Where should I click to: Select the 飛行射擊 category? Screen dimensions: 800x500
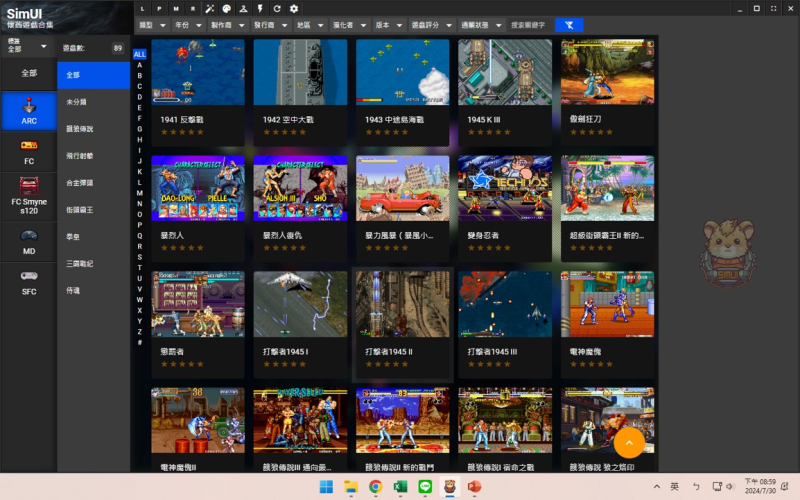(x=93, y=156)
